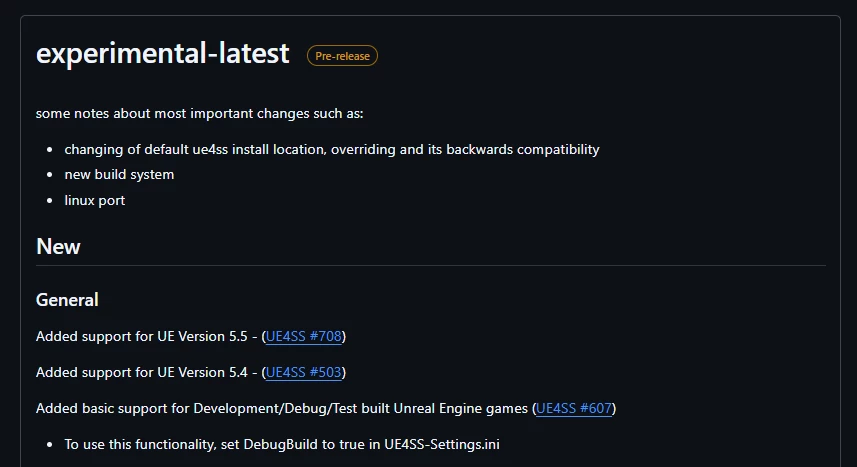Viewport: 857px width, 467px height.
Task: Click the "To use this functionality" bullet text
Action: click(281, 443)
